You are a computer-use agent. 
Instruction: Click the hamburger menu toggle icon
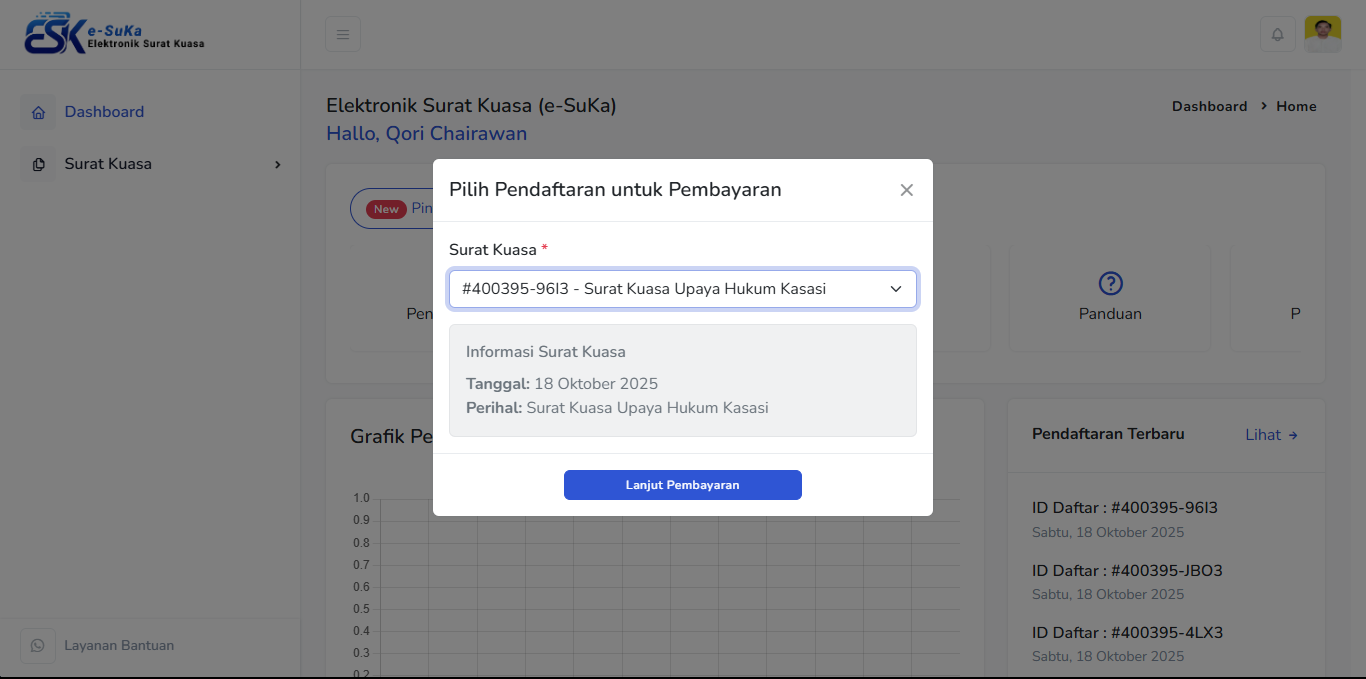[343, 35]
